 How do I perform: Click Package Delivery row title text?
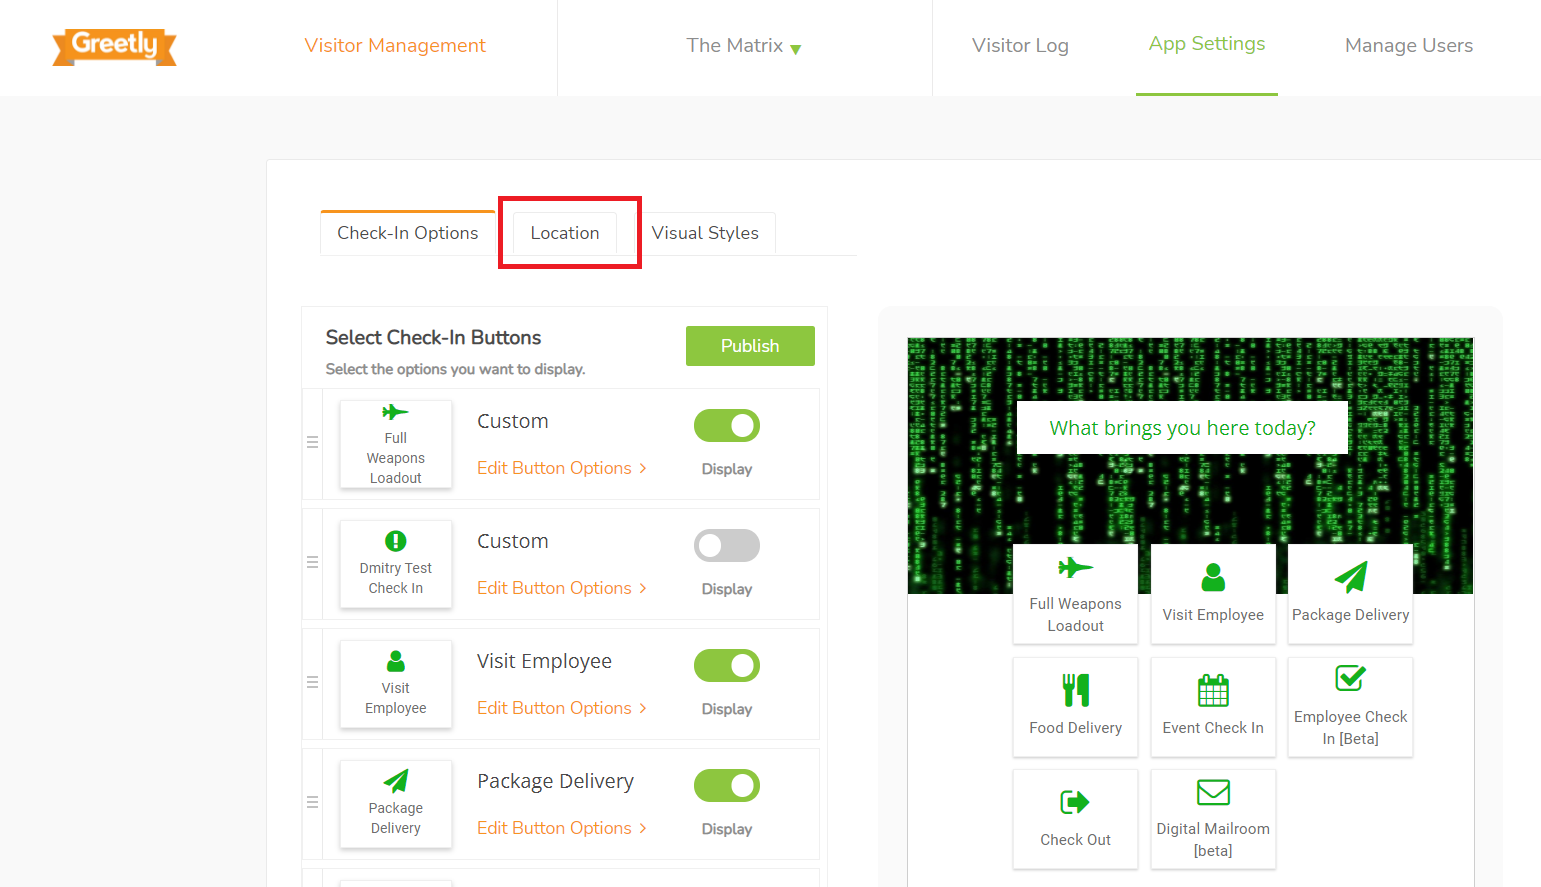[555, 781]
